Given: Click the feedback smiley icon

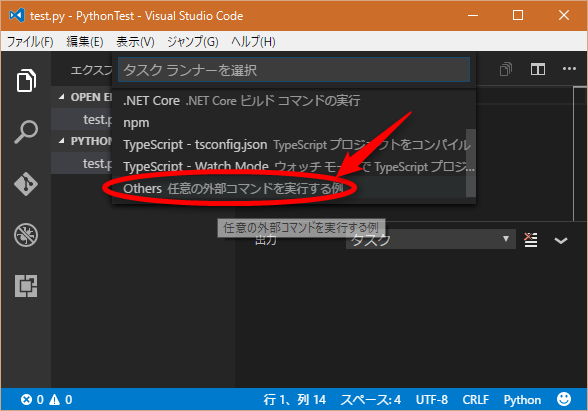Looking at the screenshot, I should point(564,399).
